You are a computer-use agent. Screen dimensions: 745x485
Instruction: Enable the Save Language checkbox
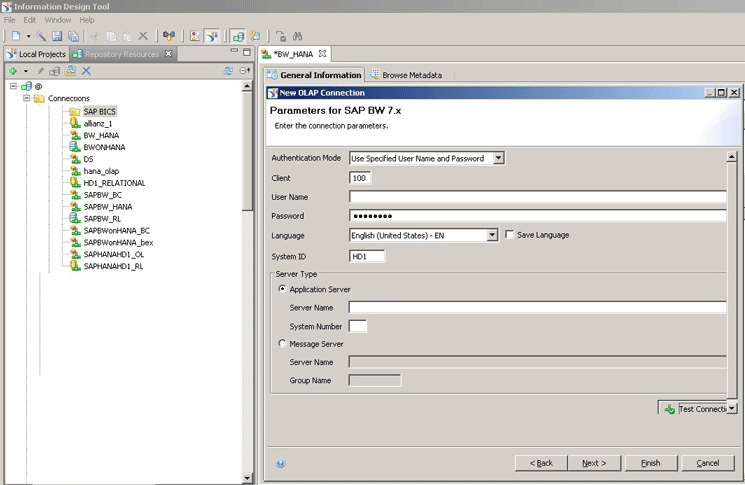pyautogui.click(x=510, y=235)
